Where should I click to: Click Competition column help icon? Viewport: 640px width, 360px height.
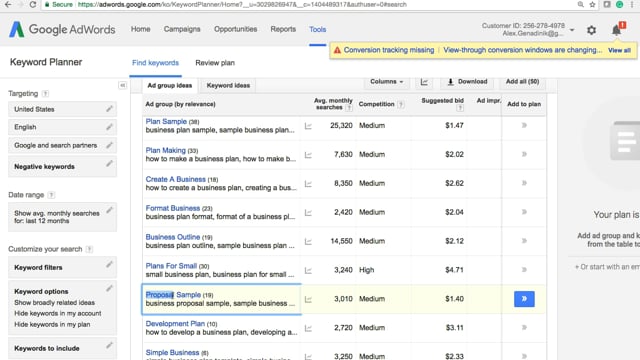(x=401, y=104)
